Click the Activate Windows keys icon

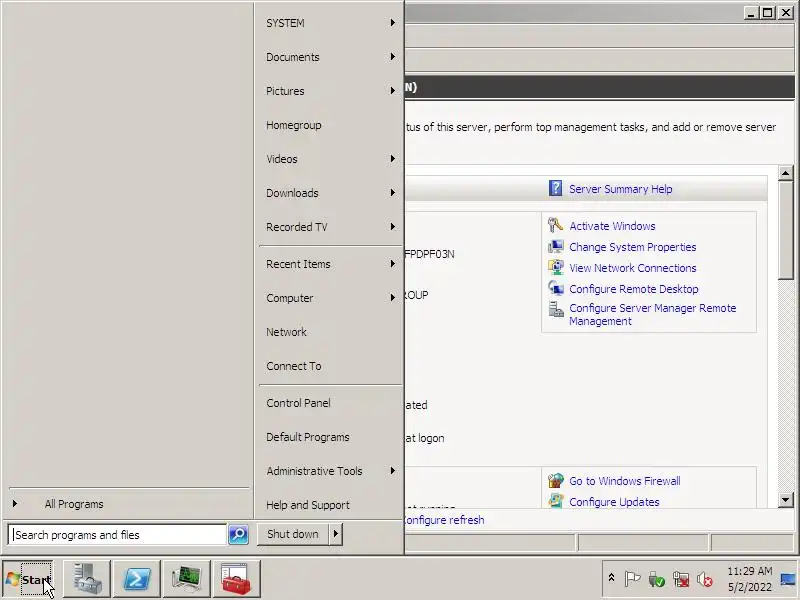(555, 225)
